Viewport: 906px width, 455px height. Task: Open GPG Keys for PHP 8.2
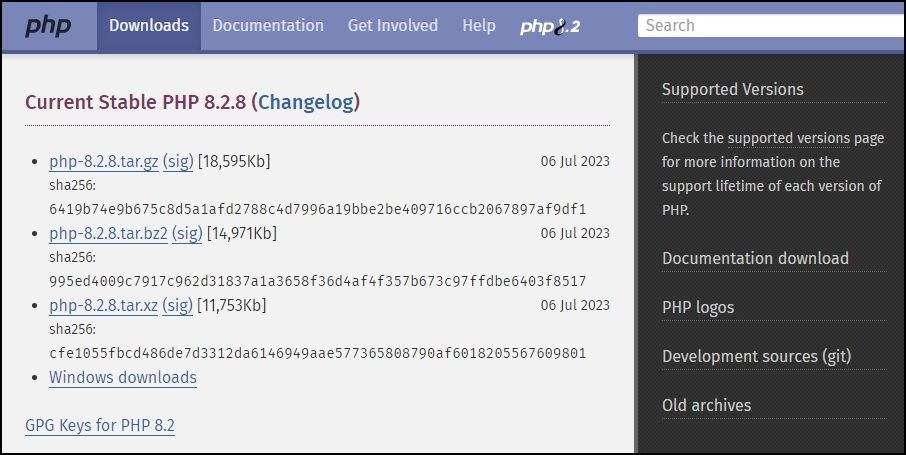(100, 426)
